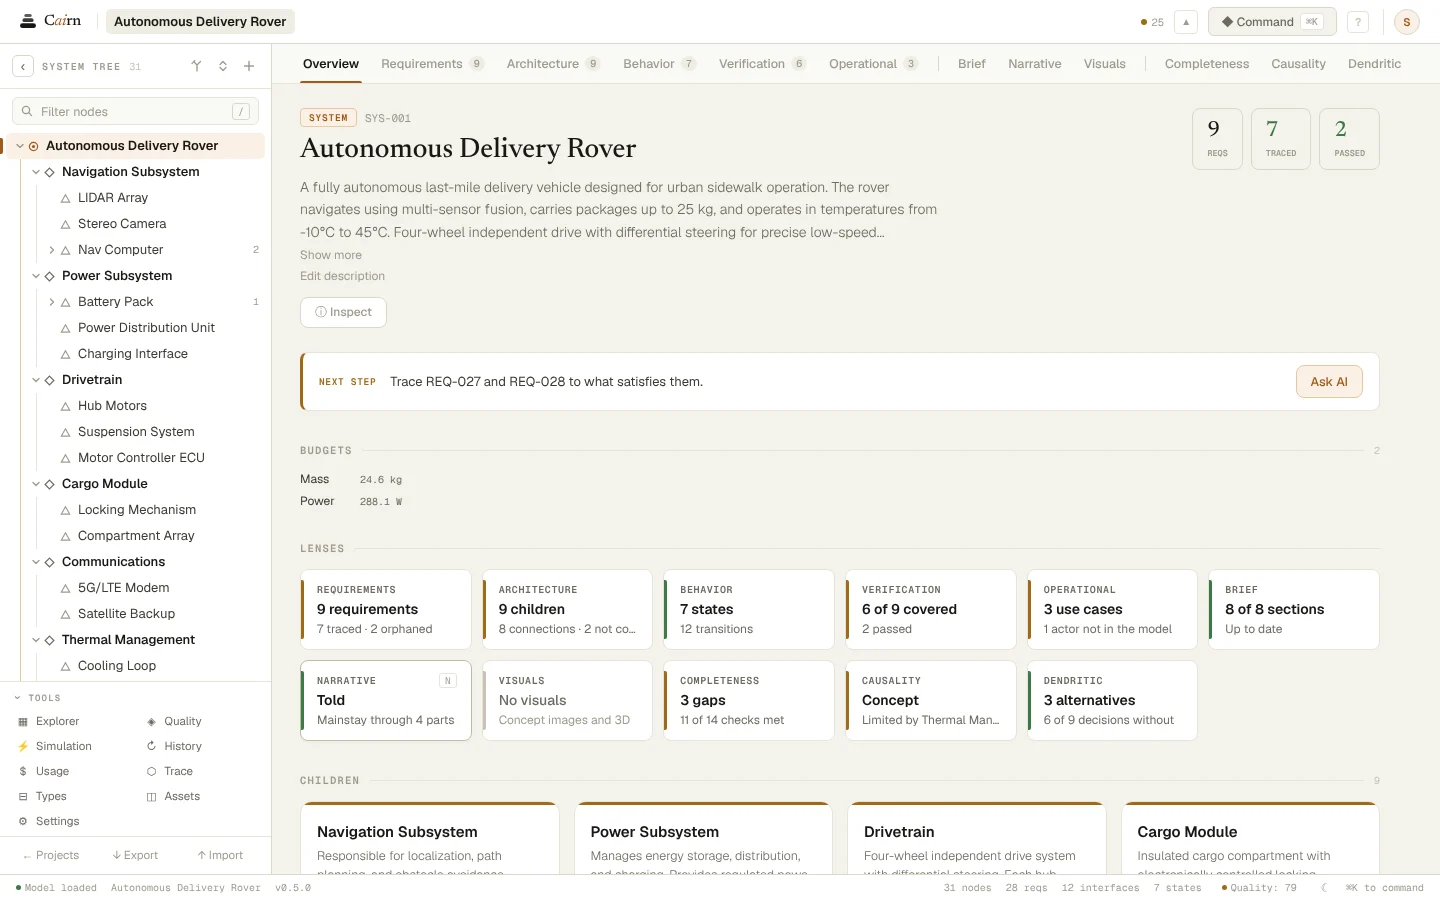Screen dimensions: 1440x900
Task: Open the Trace tool
Action: 170,771
